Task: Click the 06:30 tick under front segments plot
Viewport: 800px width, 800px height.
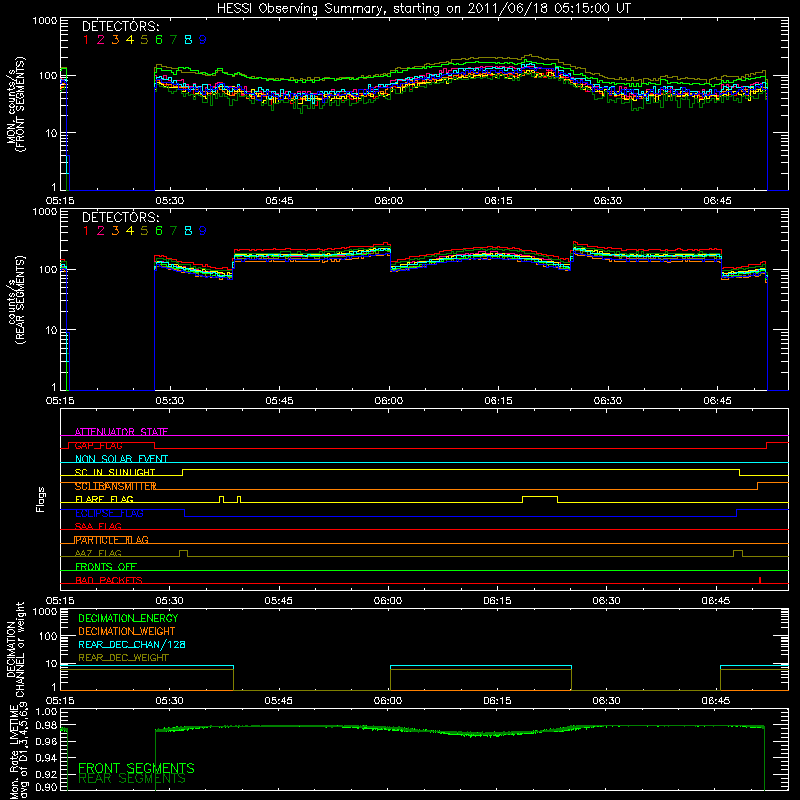Action: click(608, 201)
